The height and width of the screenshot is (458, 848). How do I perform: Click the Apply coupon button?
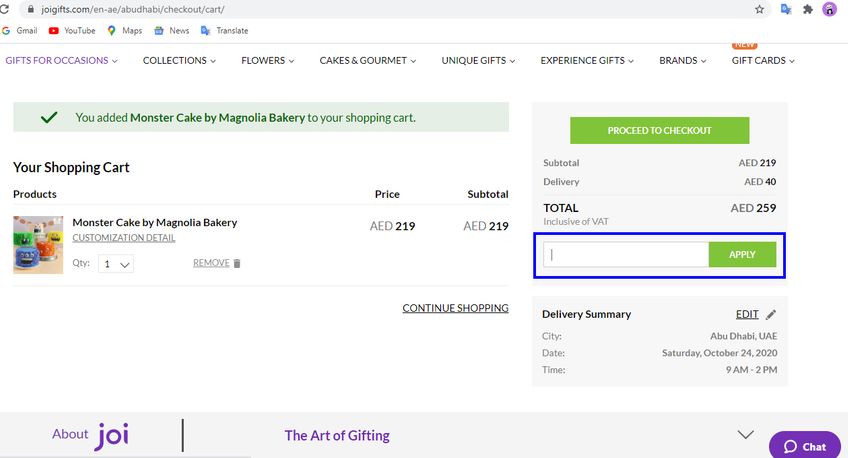click(x=742, y=255)
